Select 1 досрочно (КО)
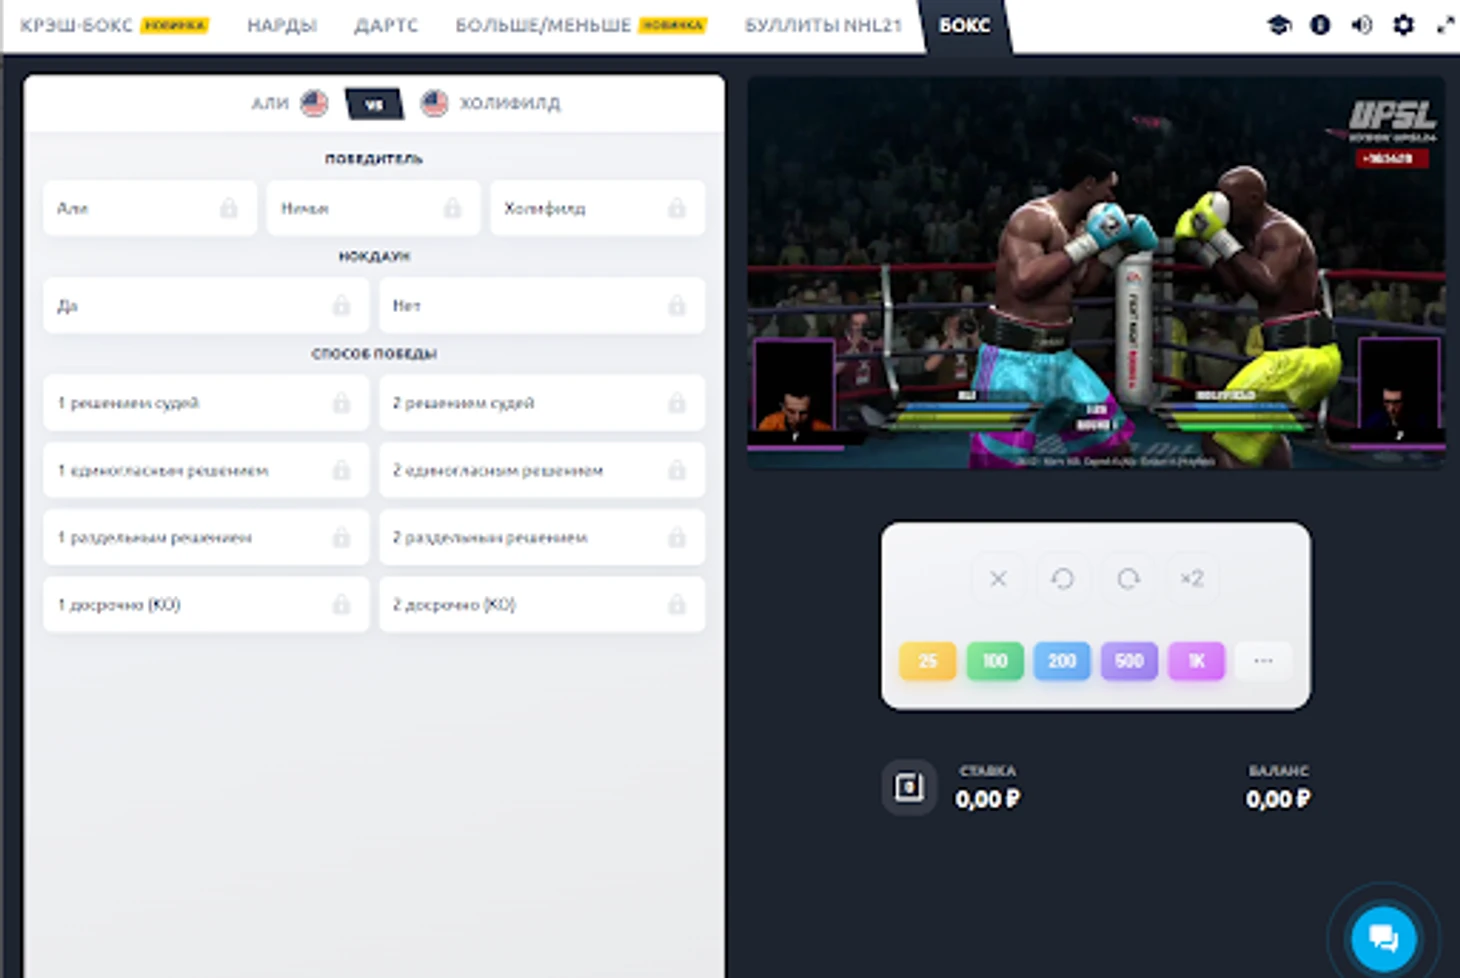 coord(206,604)
